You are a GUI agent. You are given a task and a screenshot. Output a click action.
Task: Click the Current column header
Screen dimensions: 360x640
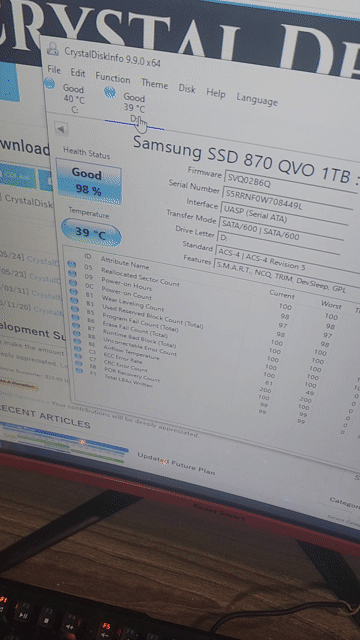point(282,294)
